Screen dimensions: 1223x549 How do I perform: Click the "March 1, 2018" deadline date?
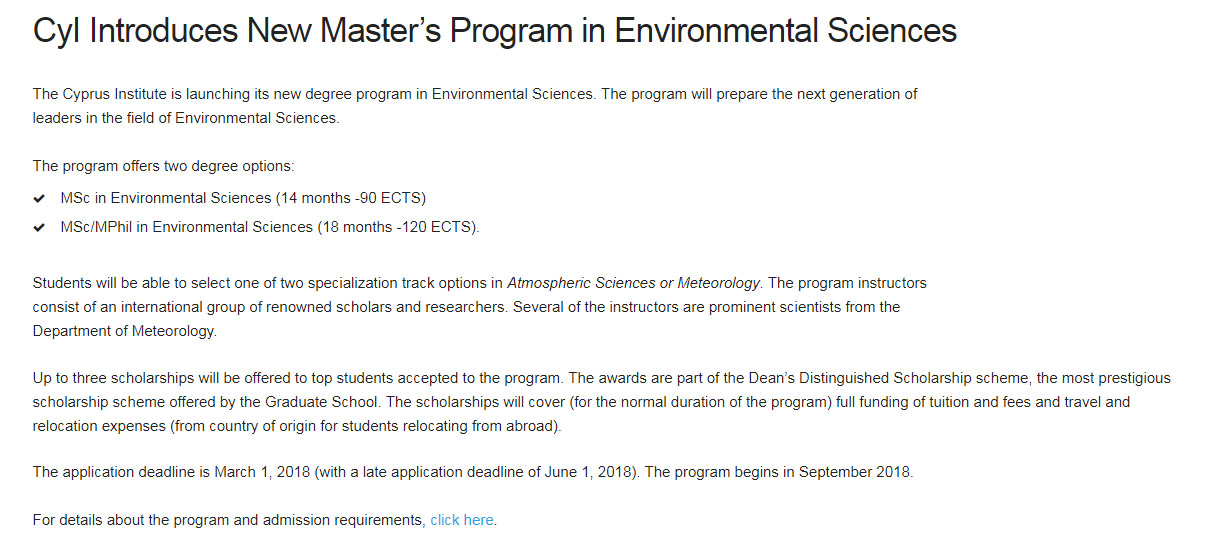click(262, 472)
